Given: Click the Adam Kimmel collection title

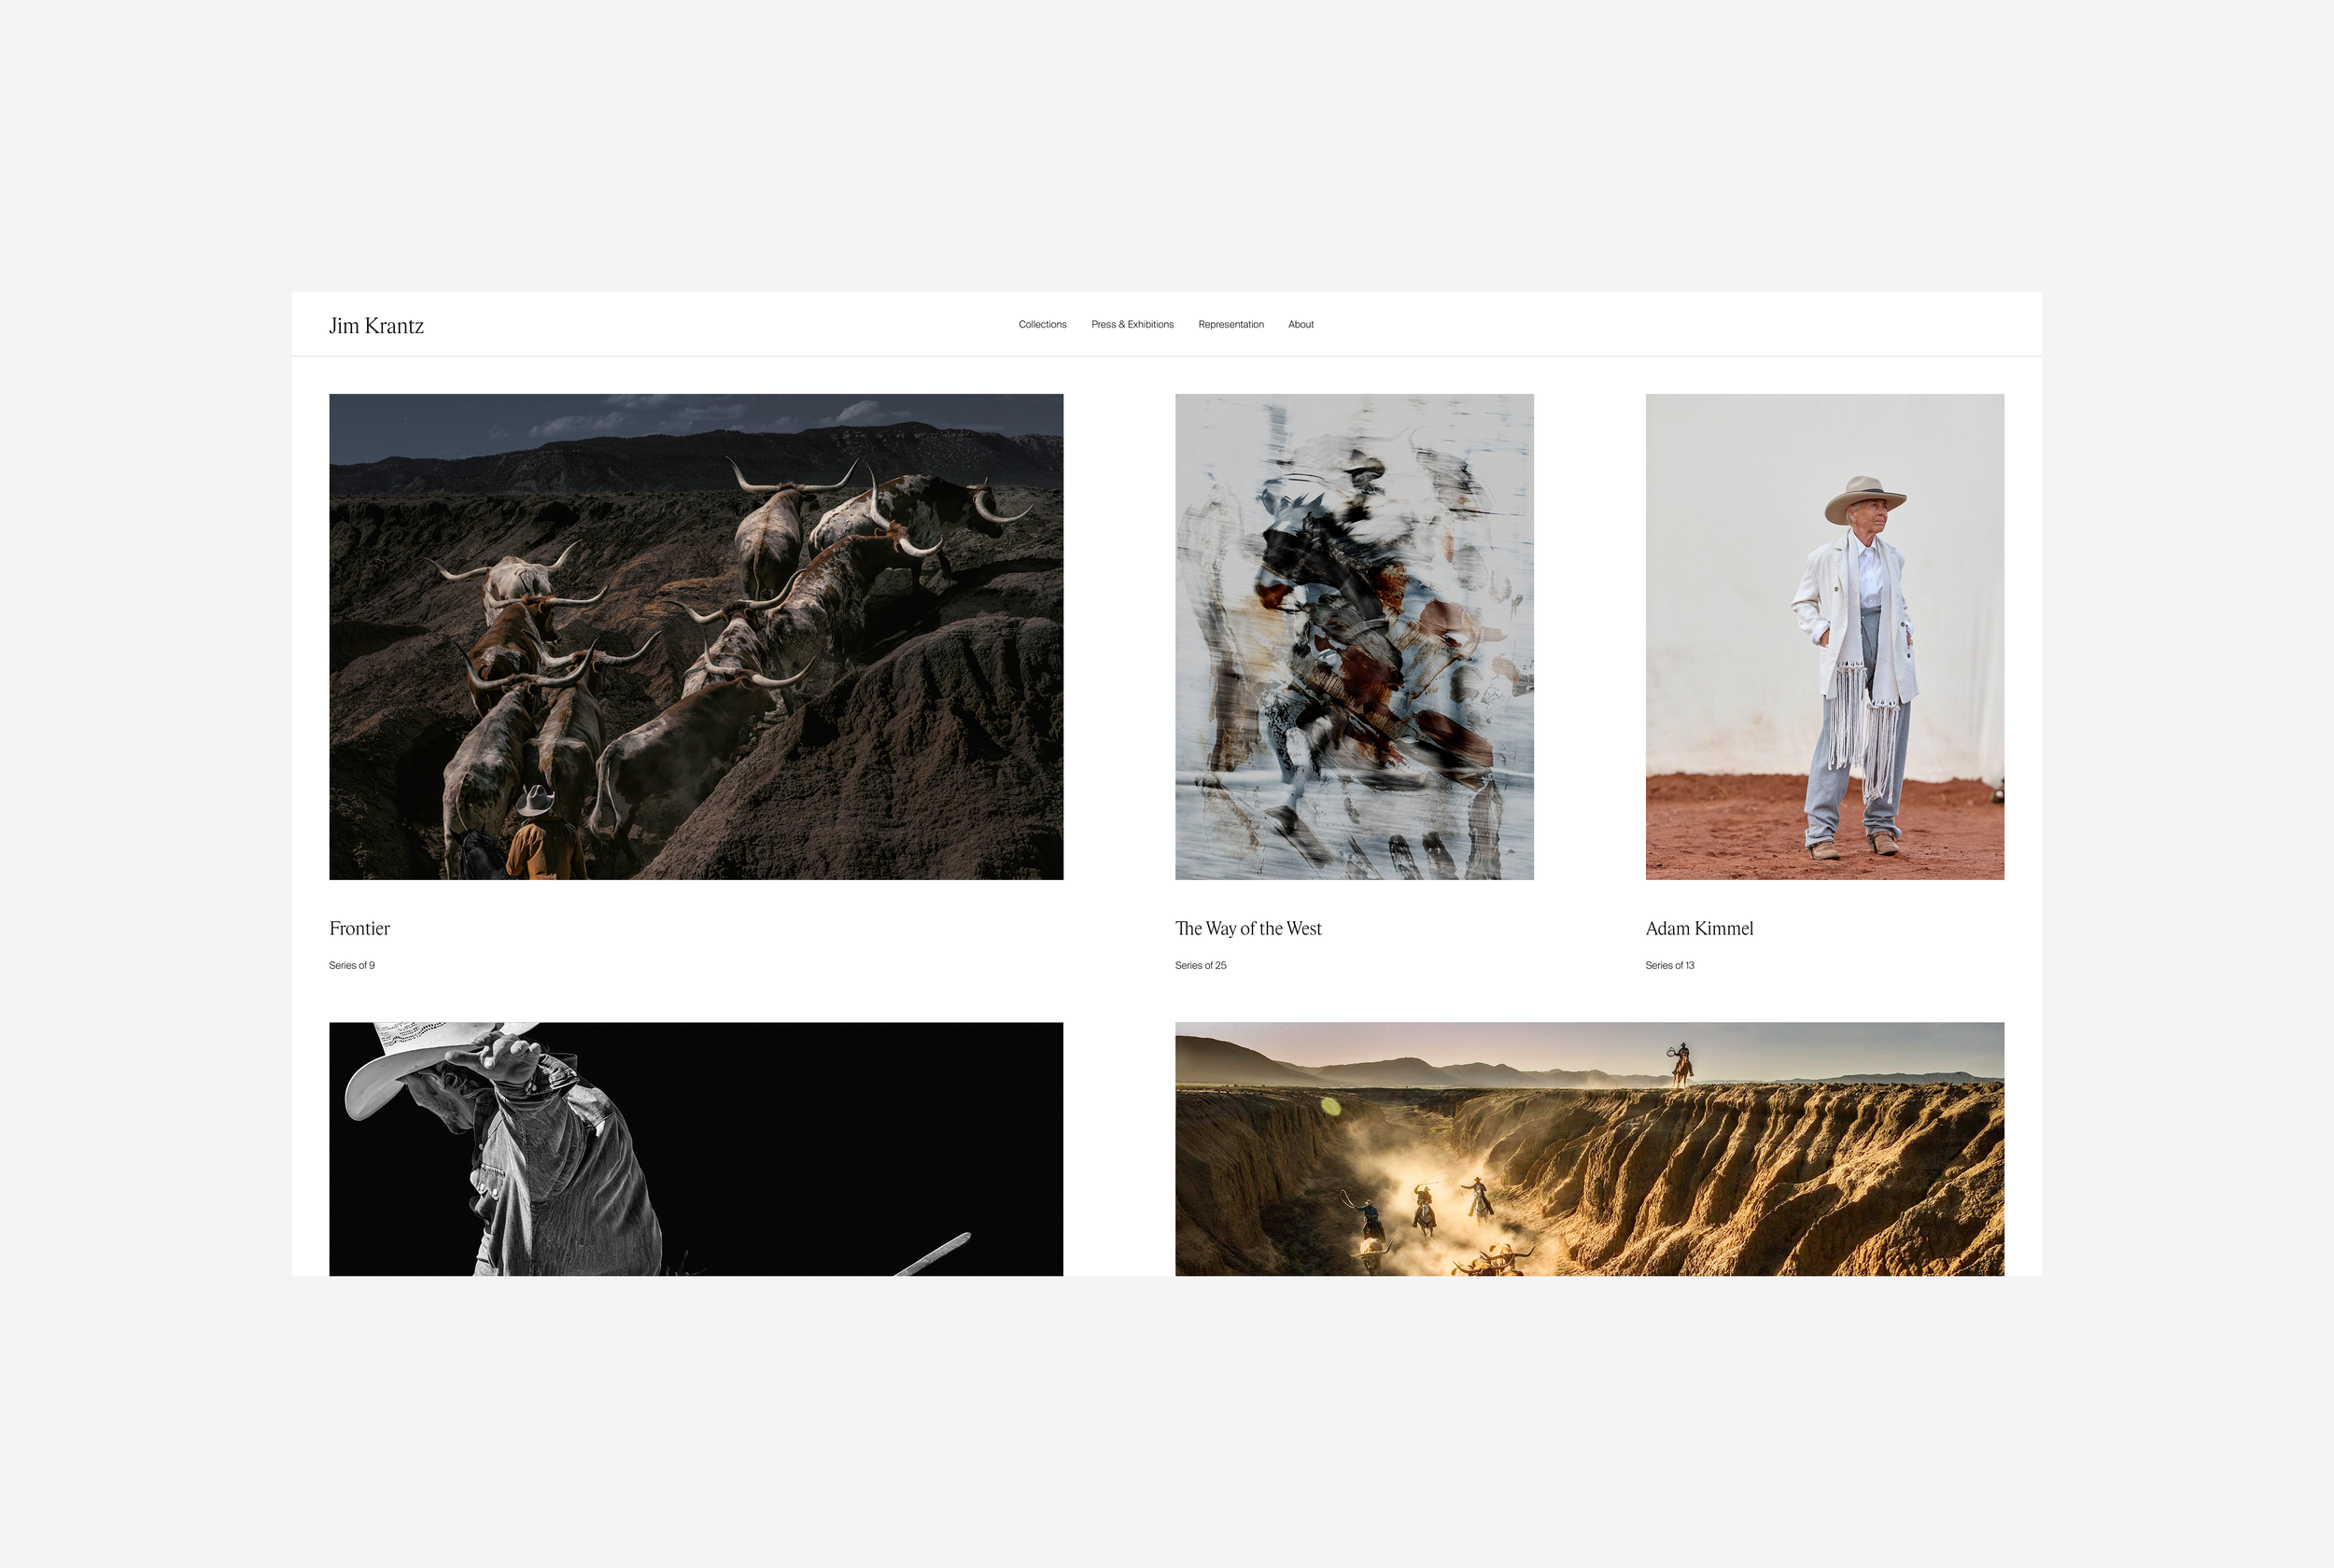Looking at the screenshot, I should (x=1699, y=928).
